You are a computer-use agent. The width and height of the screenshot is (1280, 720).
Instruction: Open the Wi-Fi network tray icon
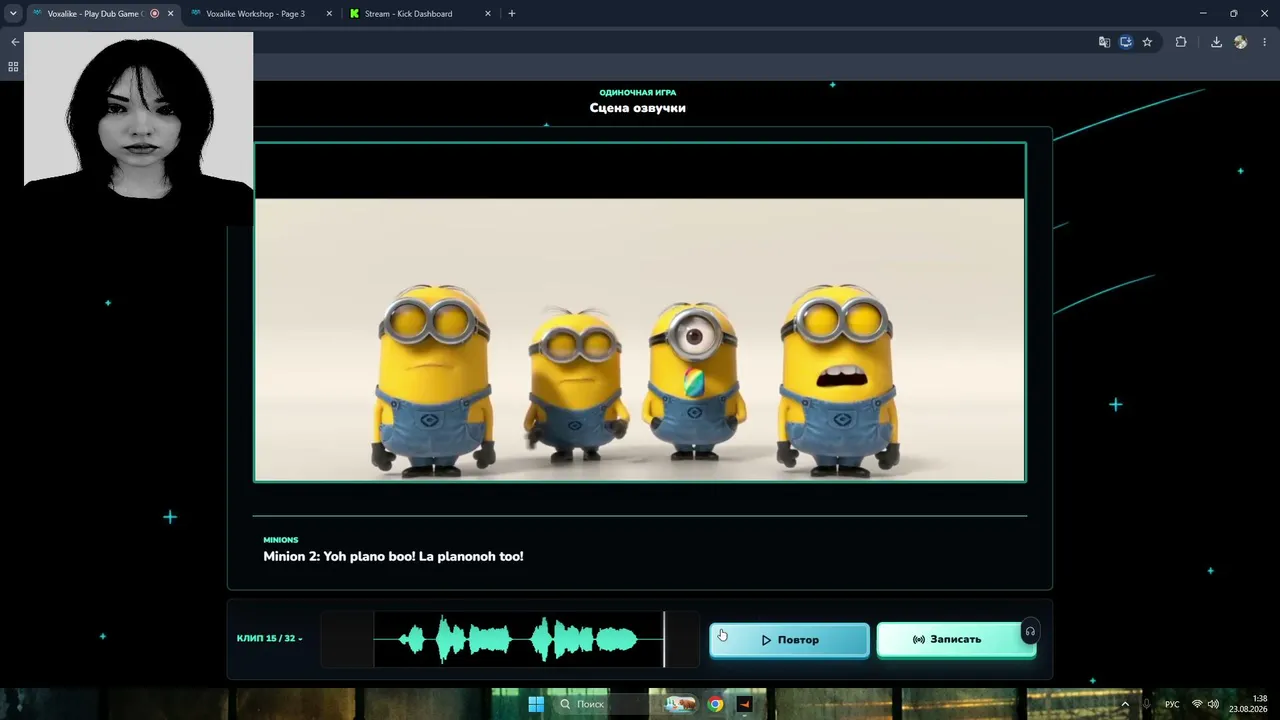pos(1197,704)
